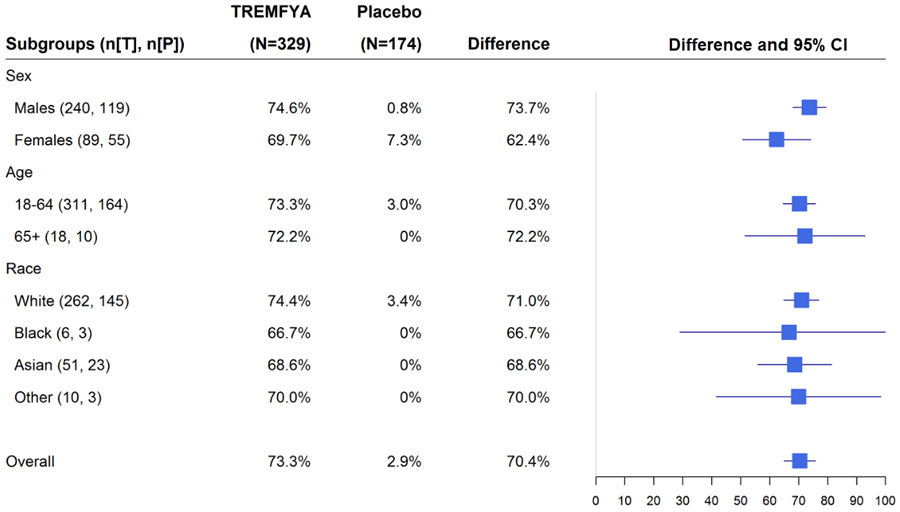
Task: Click the blue square for Black subgroup
Action: coord(789,332)
